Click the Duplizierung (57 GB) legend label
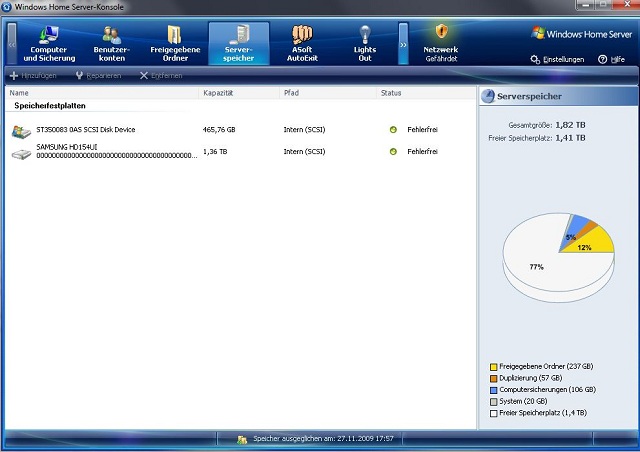This screenshot has width=640, height=452. tap(531, 378)
